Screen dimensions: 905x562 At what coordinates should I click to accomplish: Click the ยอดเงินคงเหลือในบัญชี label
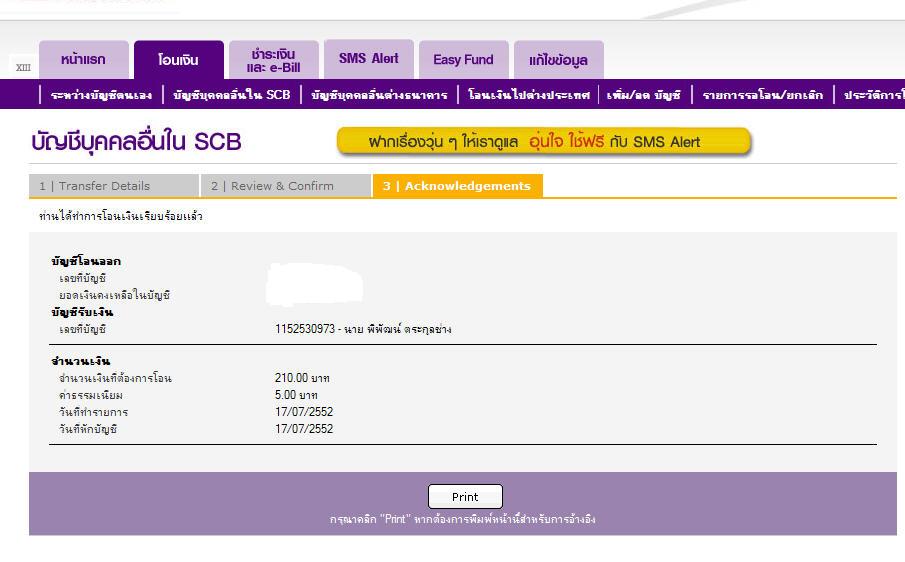[x=114, y=295]
